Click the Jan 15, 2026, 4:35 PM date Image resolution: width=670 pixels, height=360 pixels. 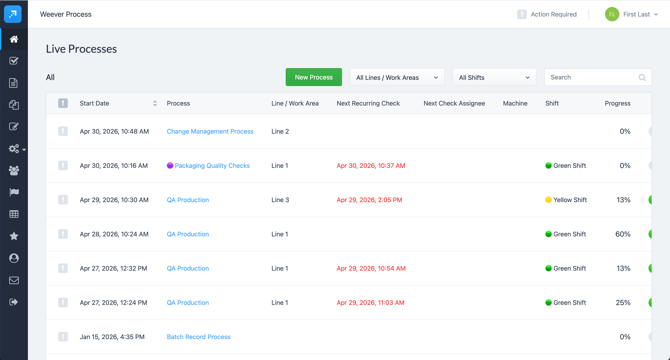click(x=112, y=337)
